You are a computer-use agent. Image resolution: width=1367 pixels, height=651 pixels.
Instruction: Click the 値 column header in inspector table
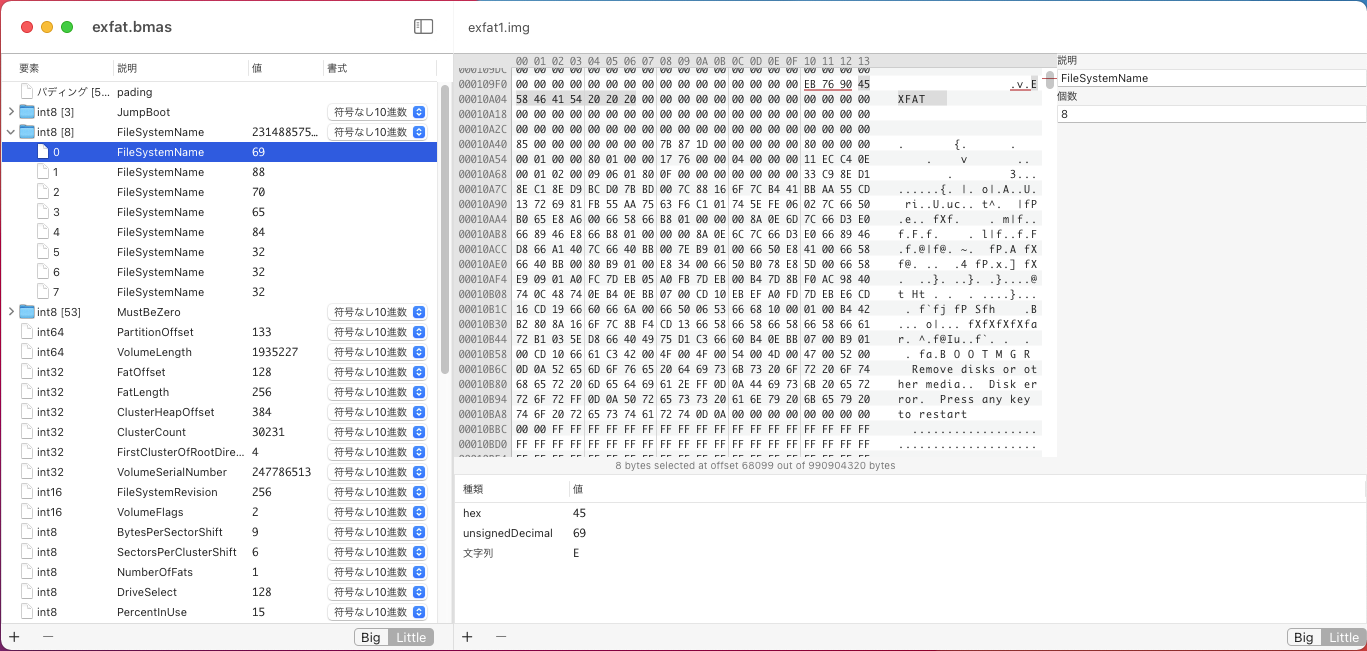coord(967,489)
